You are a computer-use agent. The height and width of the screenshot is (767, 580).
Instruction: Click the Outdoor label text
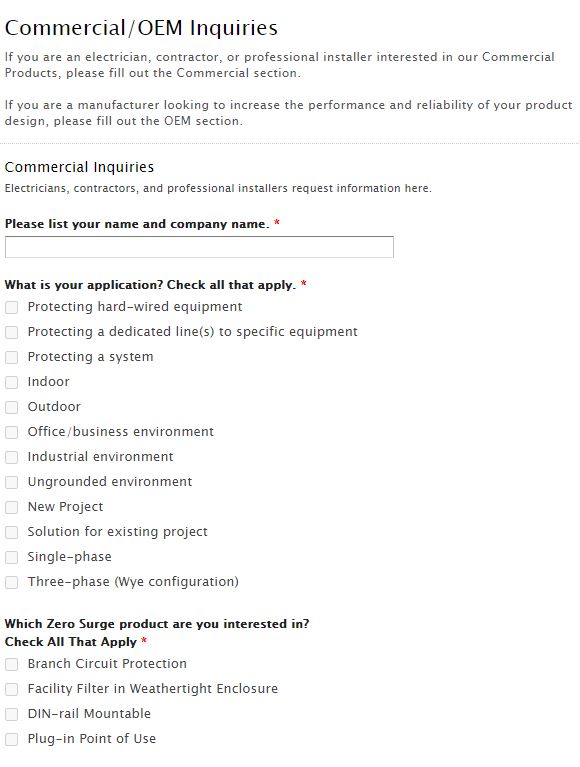(54, 406)
